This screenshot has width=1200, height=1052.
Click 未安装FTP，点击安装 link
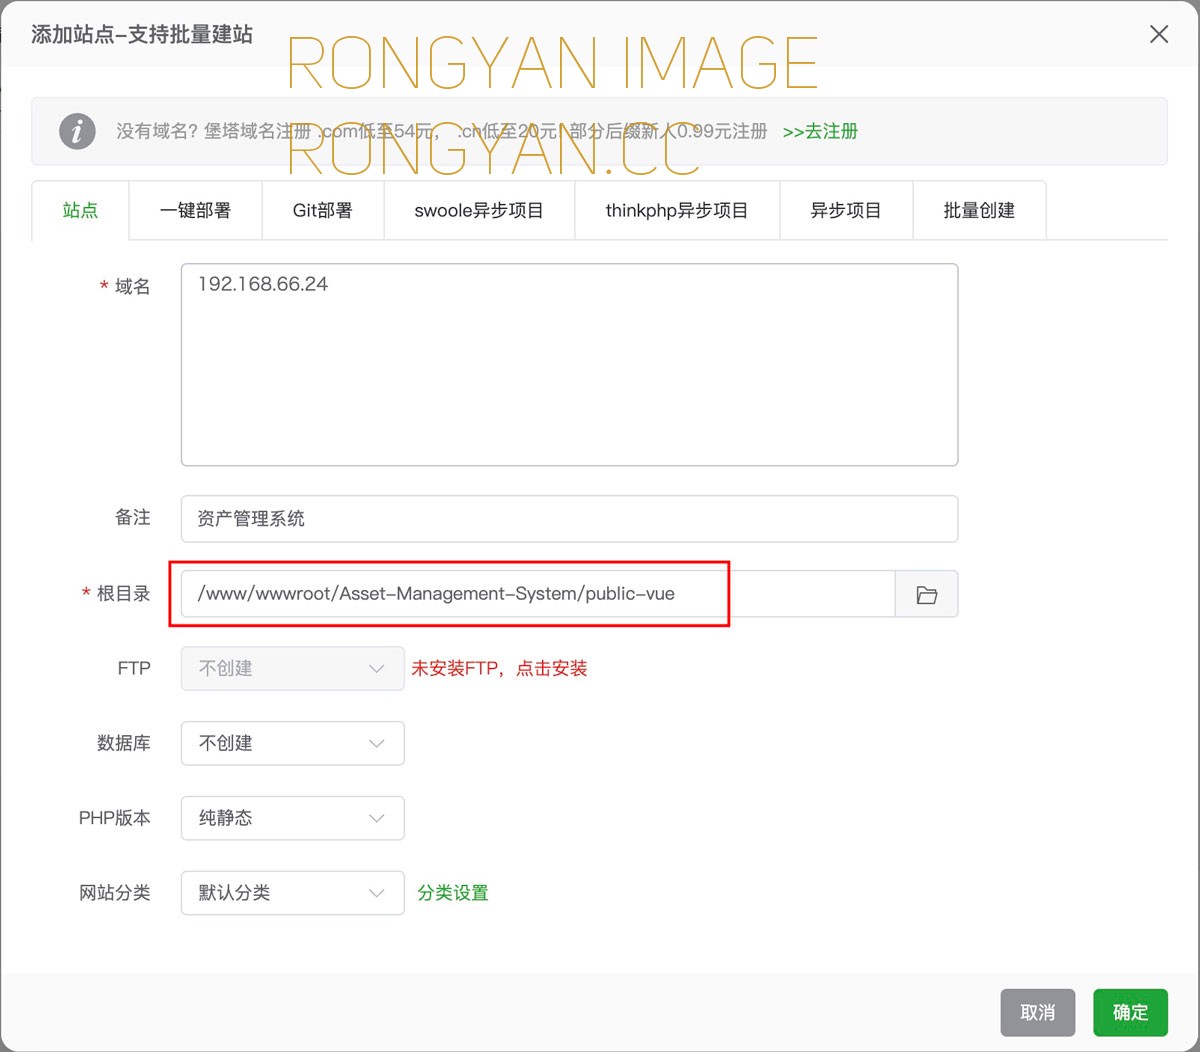[499, 668]
